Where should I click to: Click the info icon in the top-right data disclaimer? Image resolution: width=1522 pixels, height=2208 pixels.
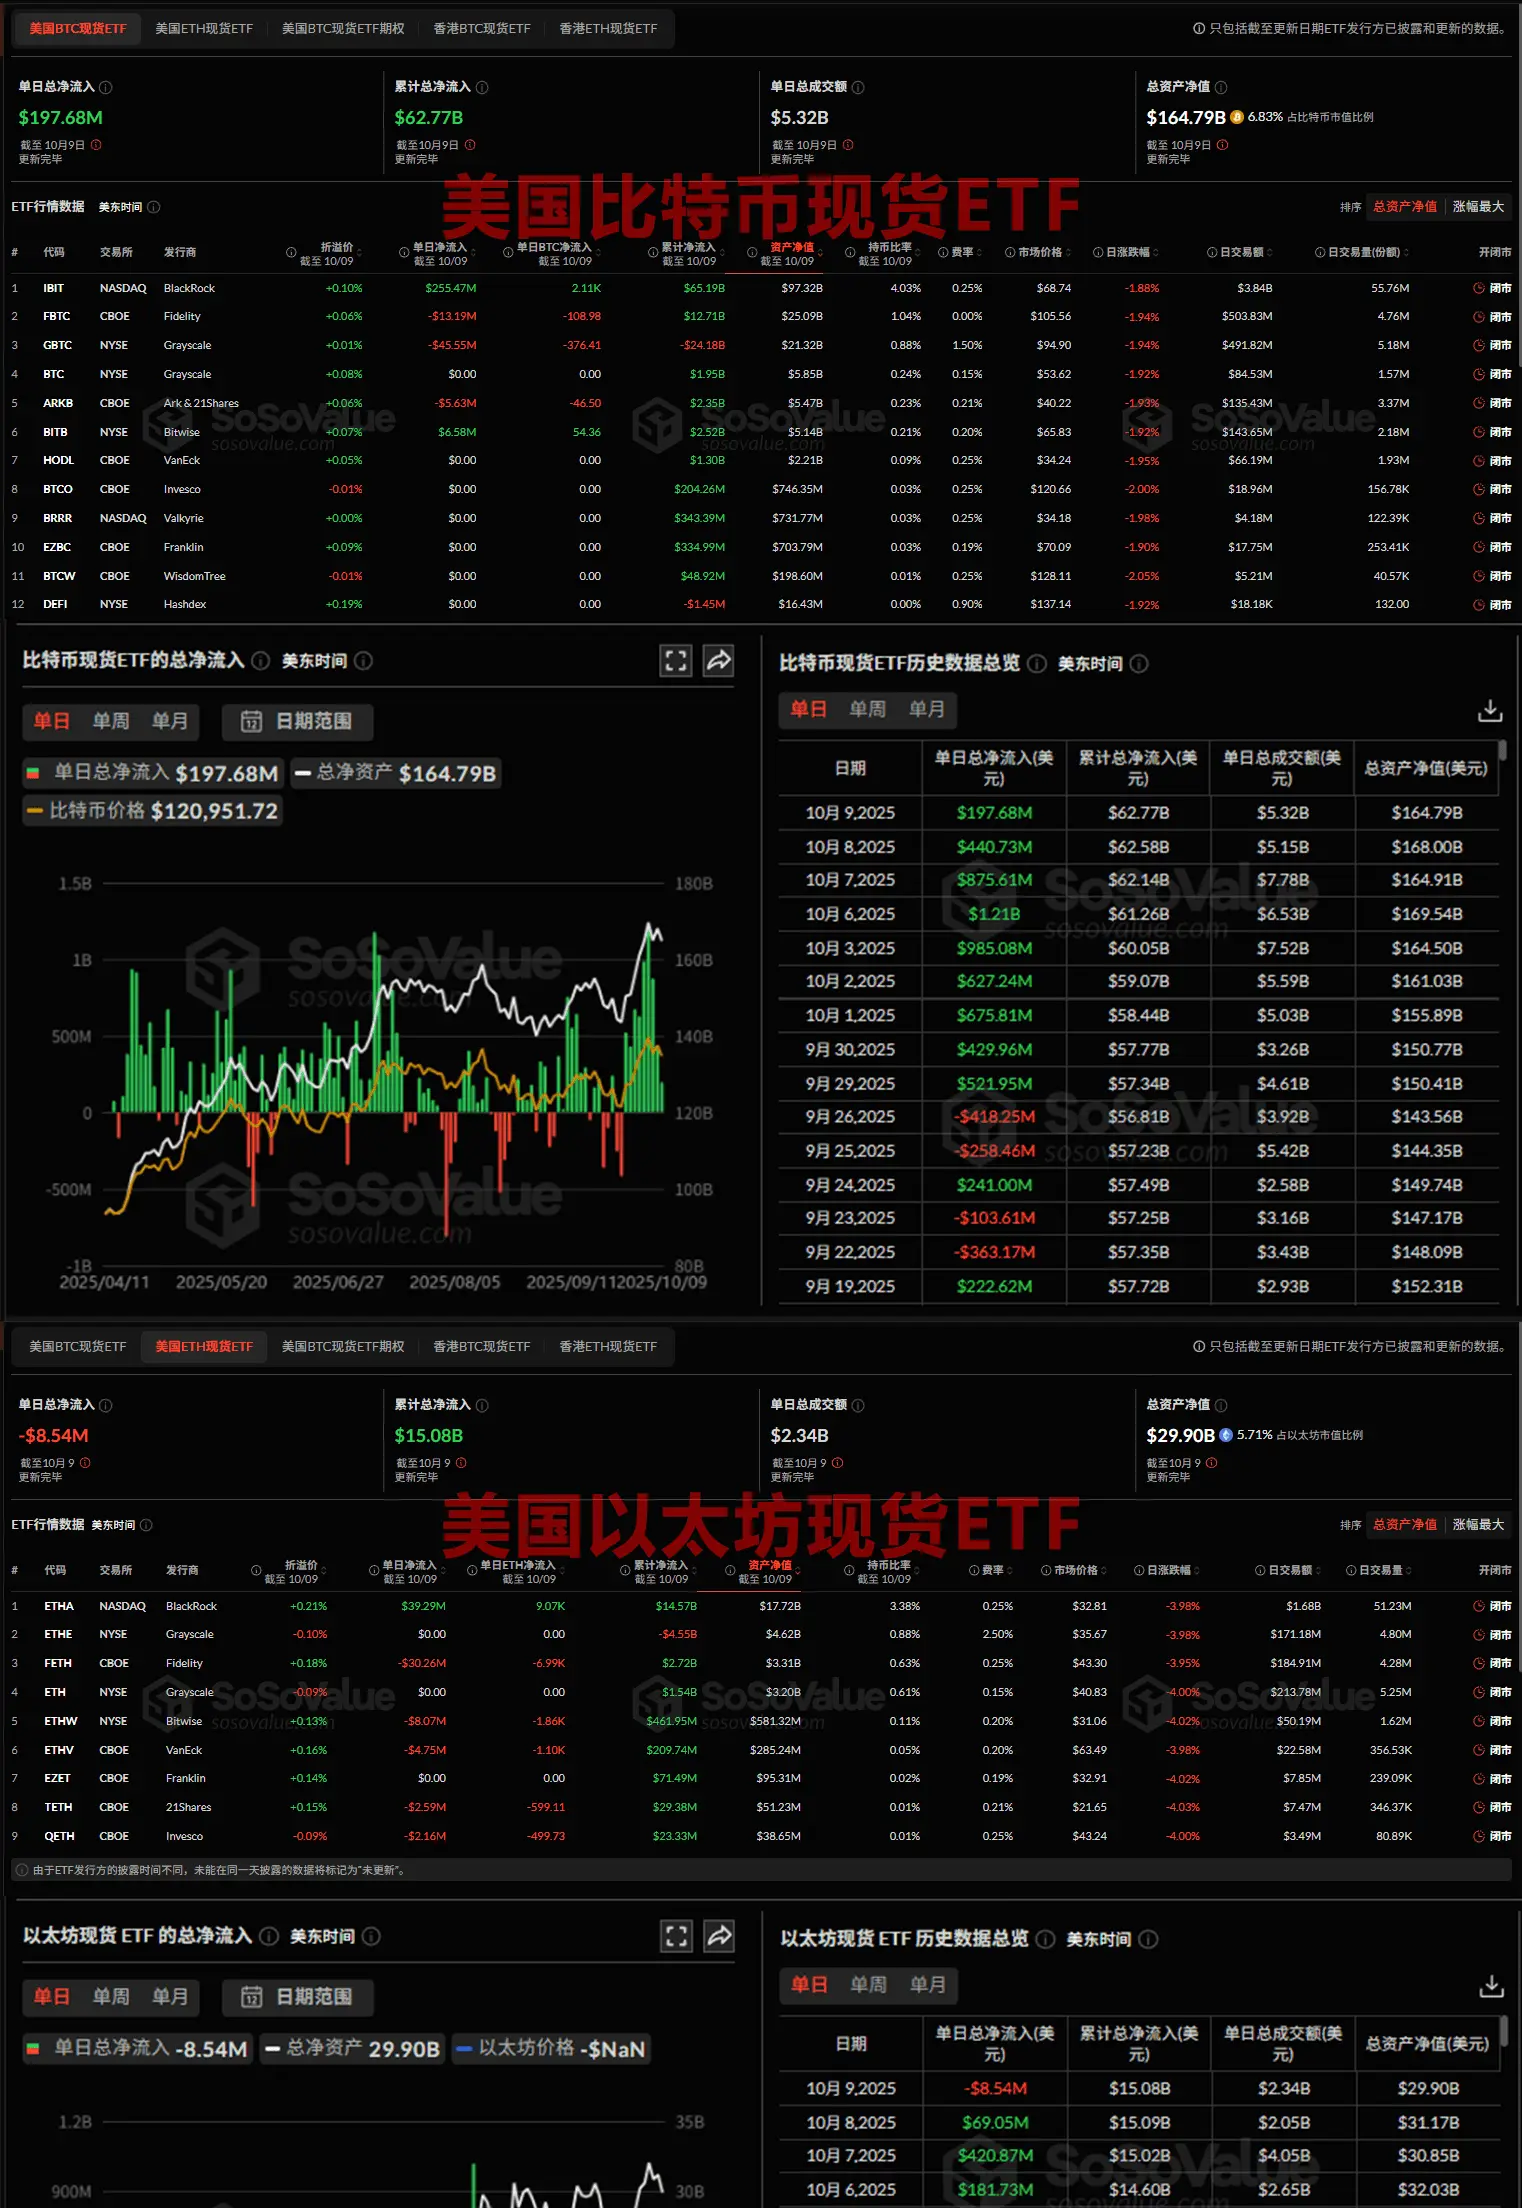[x=1199, y=29]
